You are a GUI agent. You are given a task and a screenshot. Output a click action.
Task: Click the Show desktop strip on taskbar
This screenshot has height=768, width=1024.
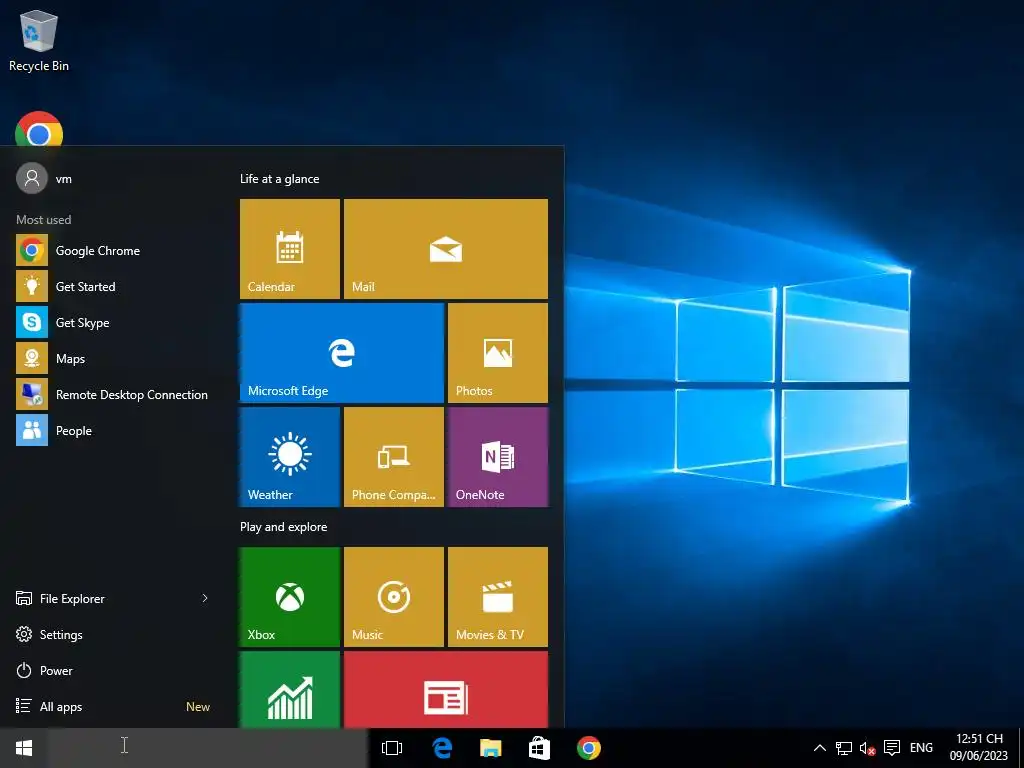point(1021,748)
